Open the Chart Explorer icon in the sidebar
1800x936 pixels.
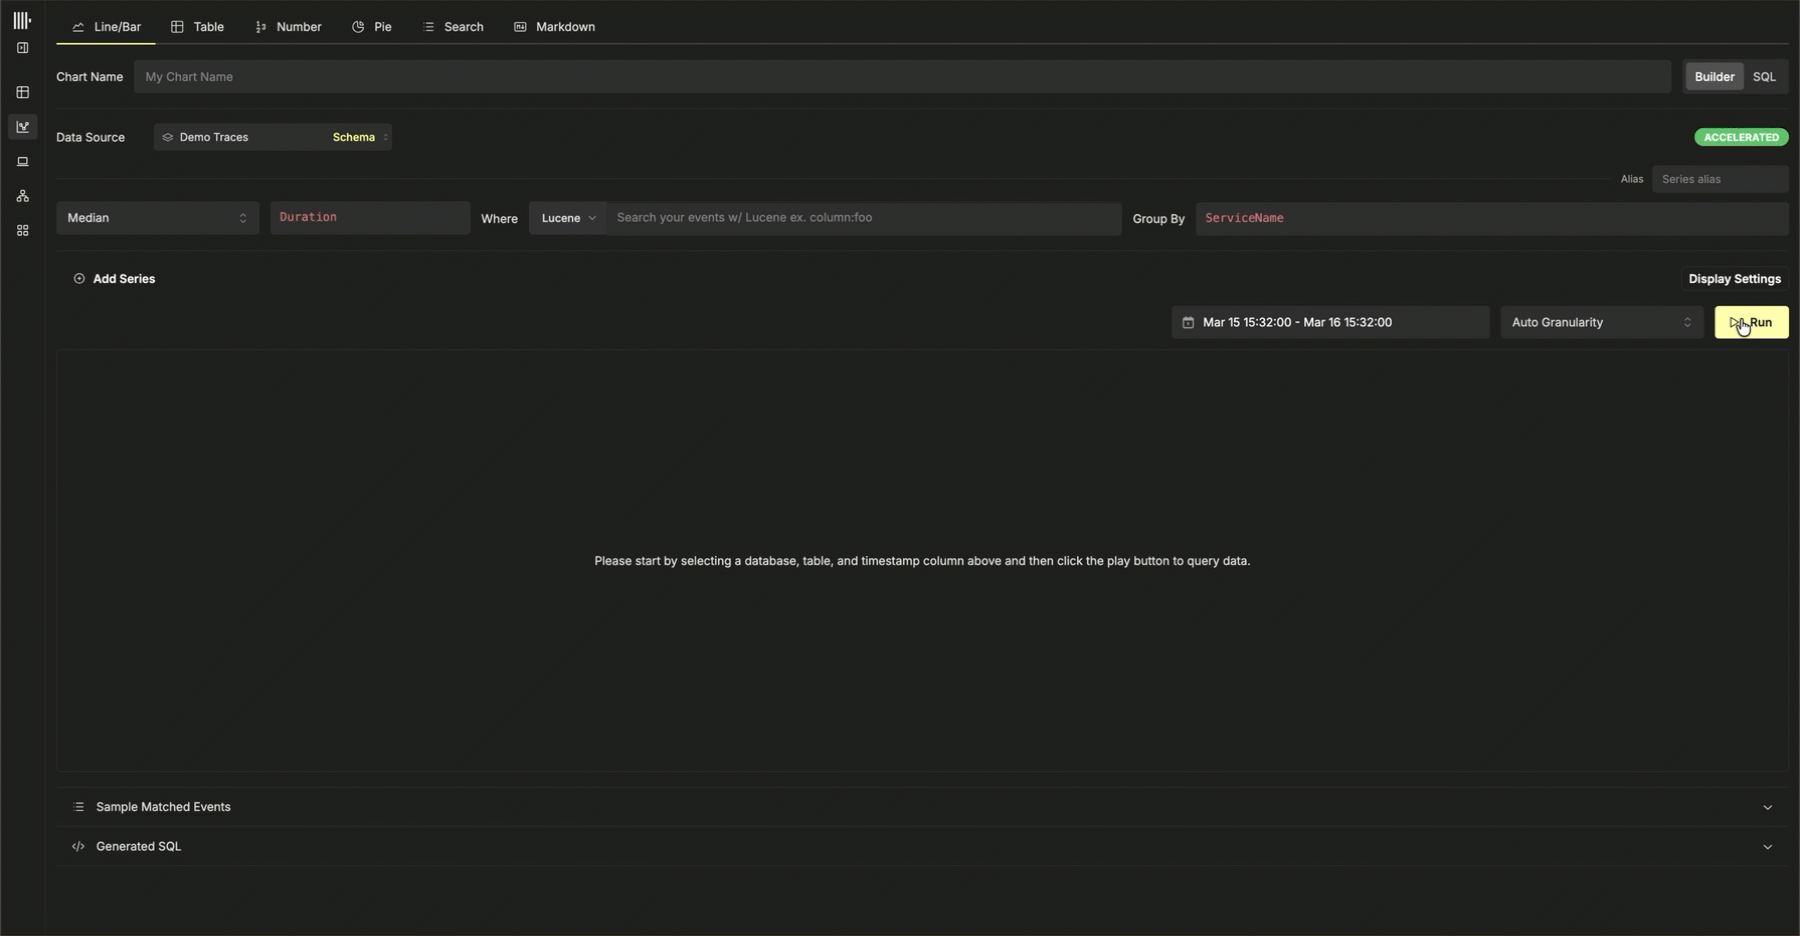pos(22,127)
